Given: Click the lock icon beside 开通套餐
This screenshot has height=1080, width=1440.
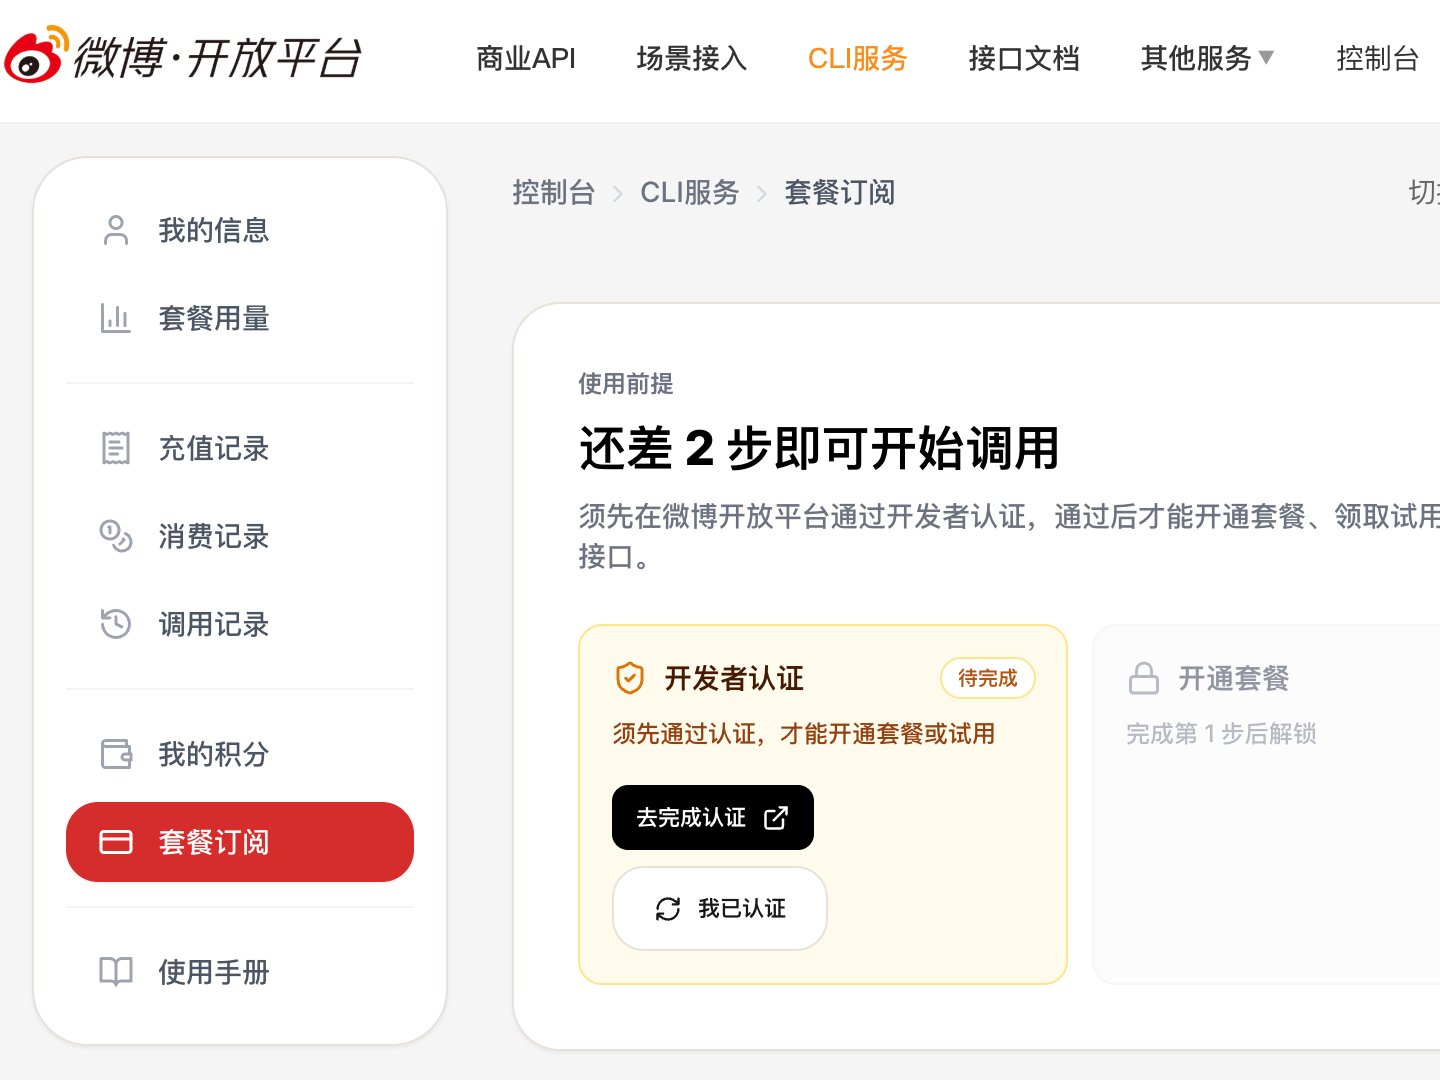Looking at the screenshot, I should 1144,678.
